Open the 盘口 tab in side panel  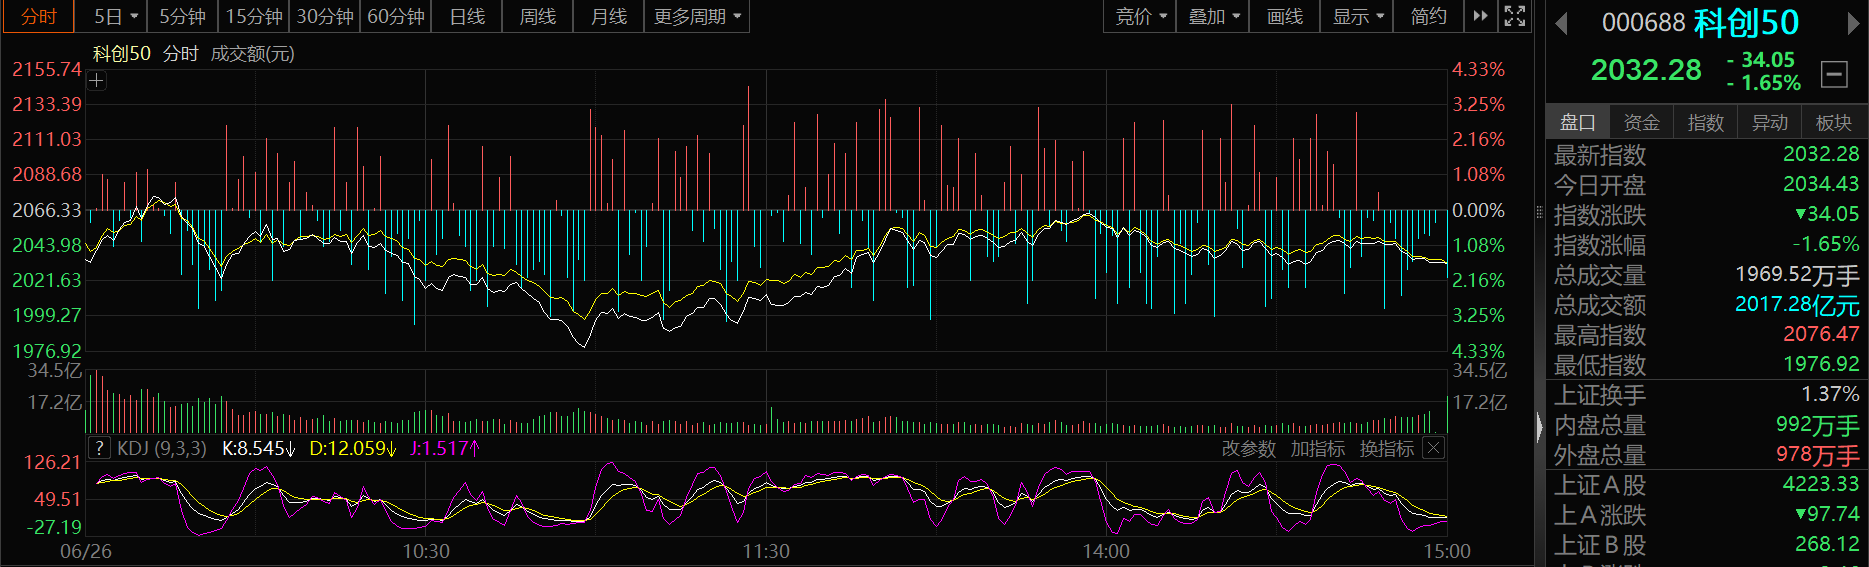(1578, 122)
